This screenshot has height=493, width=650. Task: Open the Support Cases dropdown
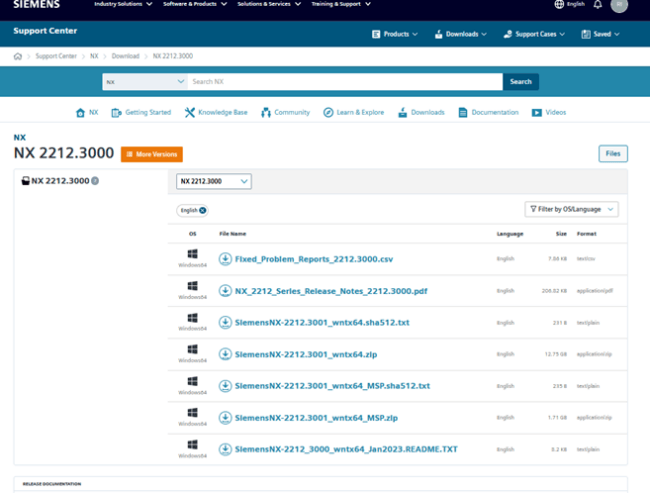[534, 34]
